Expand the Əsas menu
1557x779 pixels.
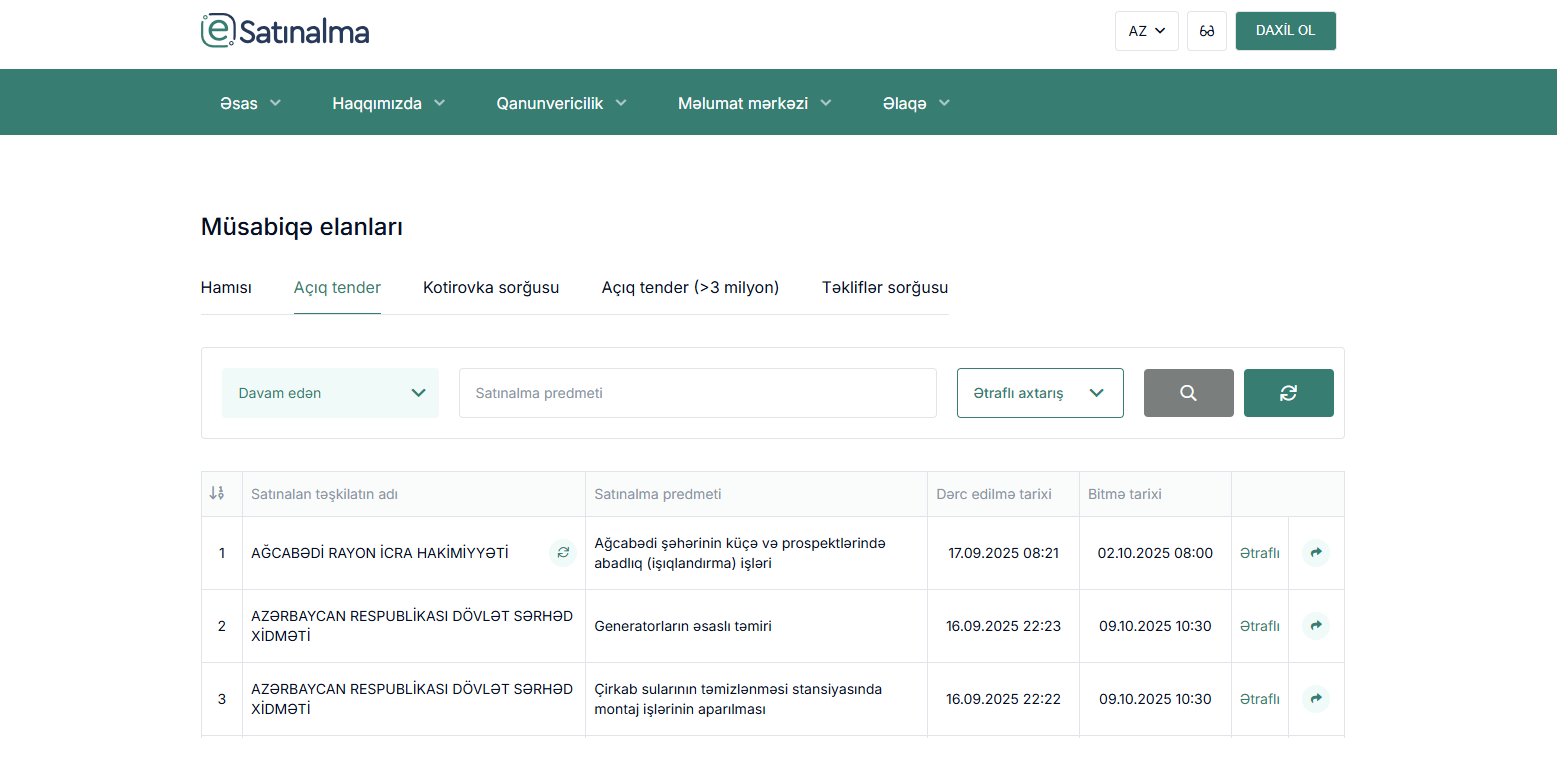(x=251, y=103)
